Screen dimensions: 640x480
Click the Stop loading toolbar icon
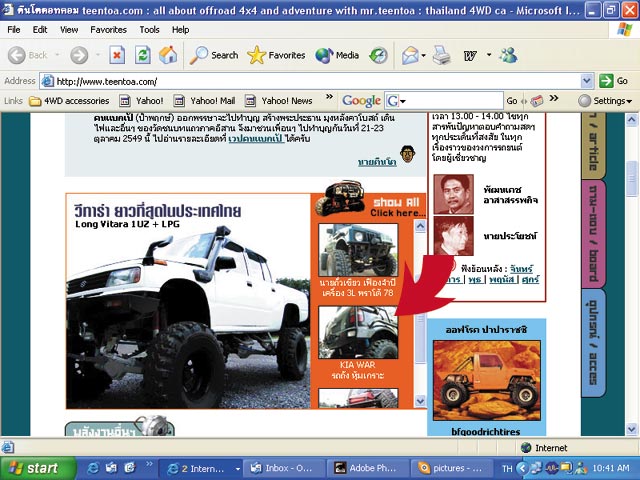pyautogui.click(x=117, y=55)
